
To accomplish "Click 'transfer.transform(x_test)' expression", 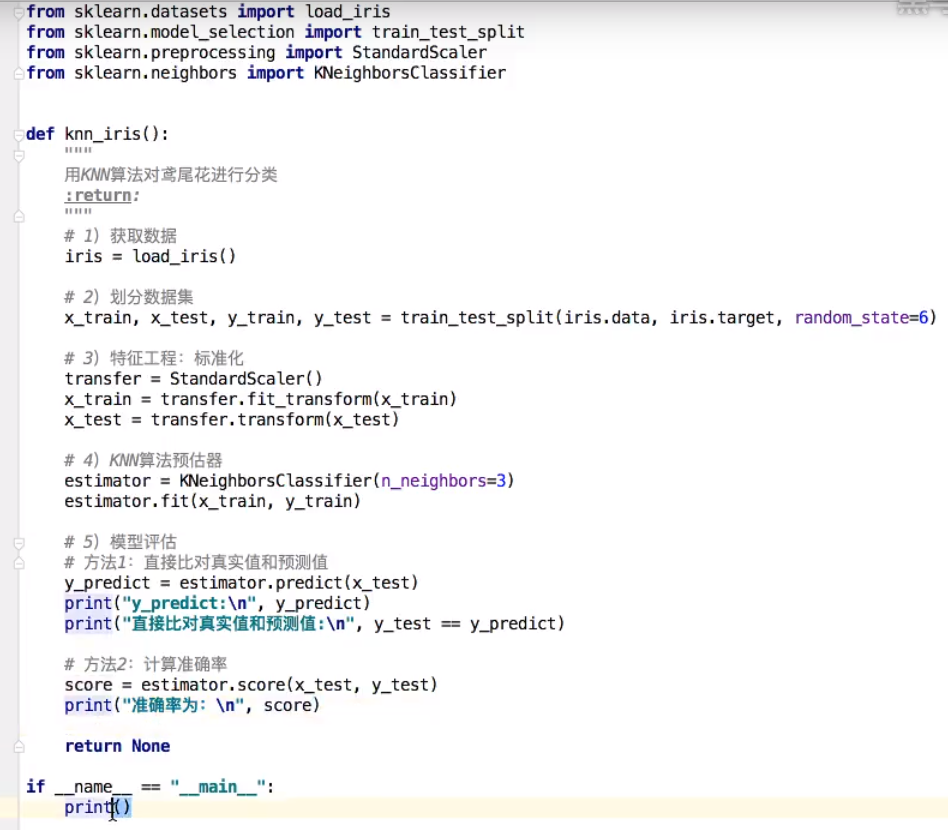I will pyautogui.click(x=275, y=420).
